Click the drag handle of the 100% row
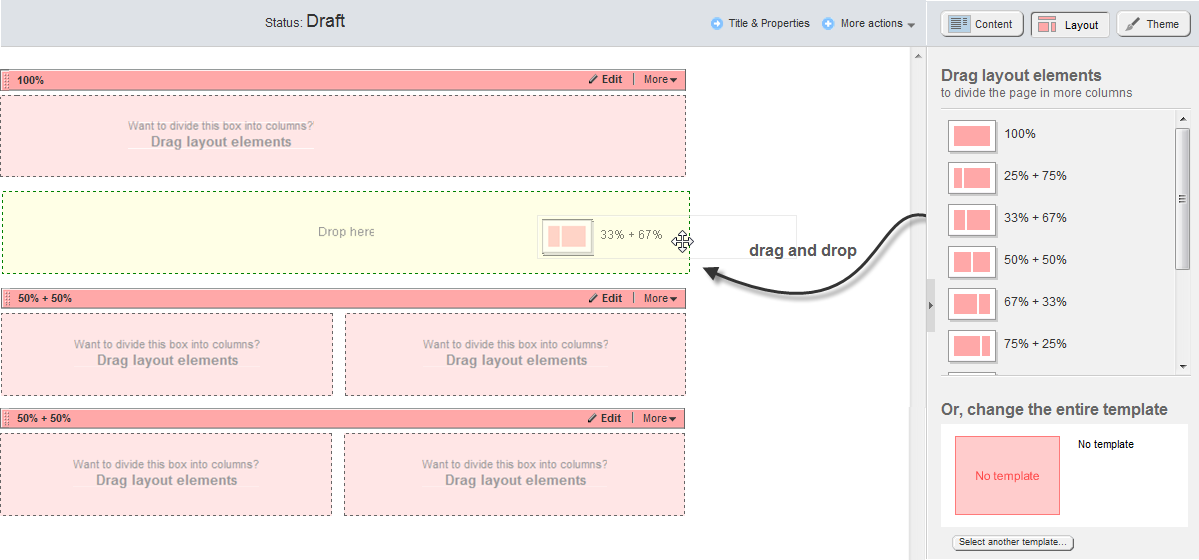Image resolution: width=1199 pixels, height=560 pixels. (7, 80)
